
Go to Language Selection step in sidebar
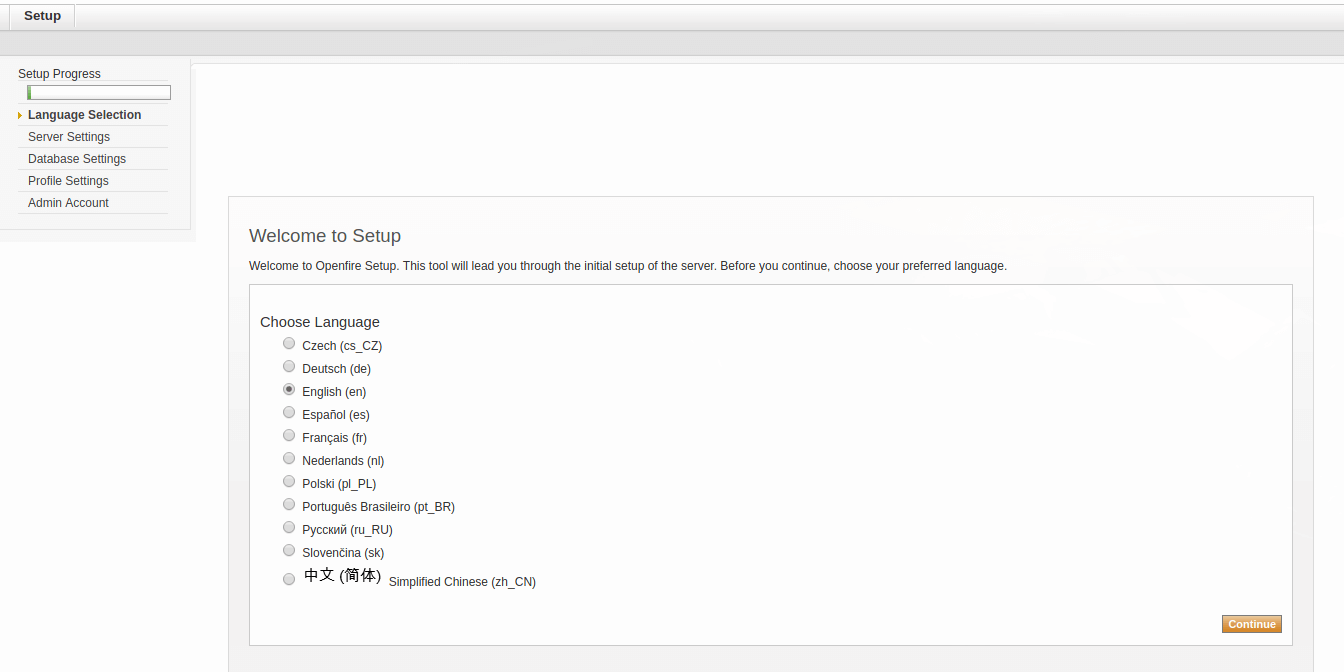click(x=84, y=115)
